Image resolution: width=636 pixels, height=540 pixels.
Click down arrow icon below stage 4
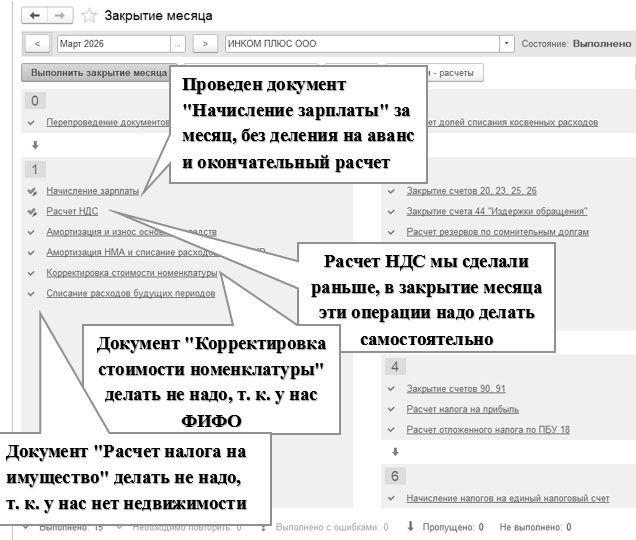395,452
